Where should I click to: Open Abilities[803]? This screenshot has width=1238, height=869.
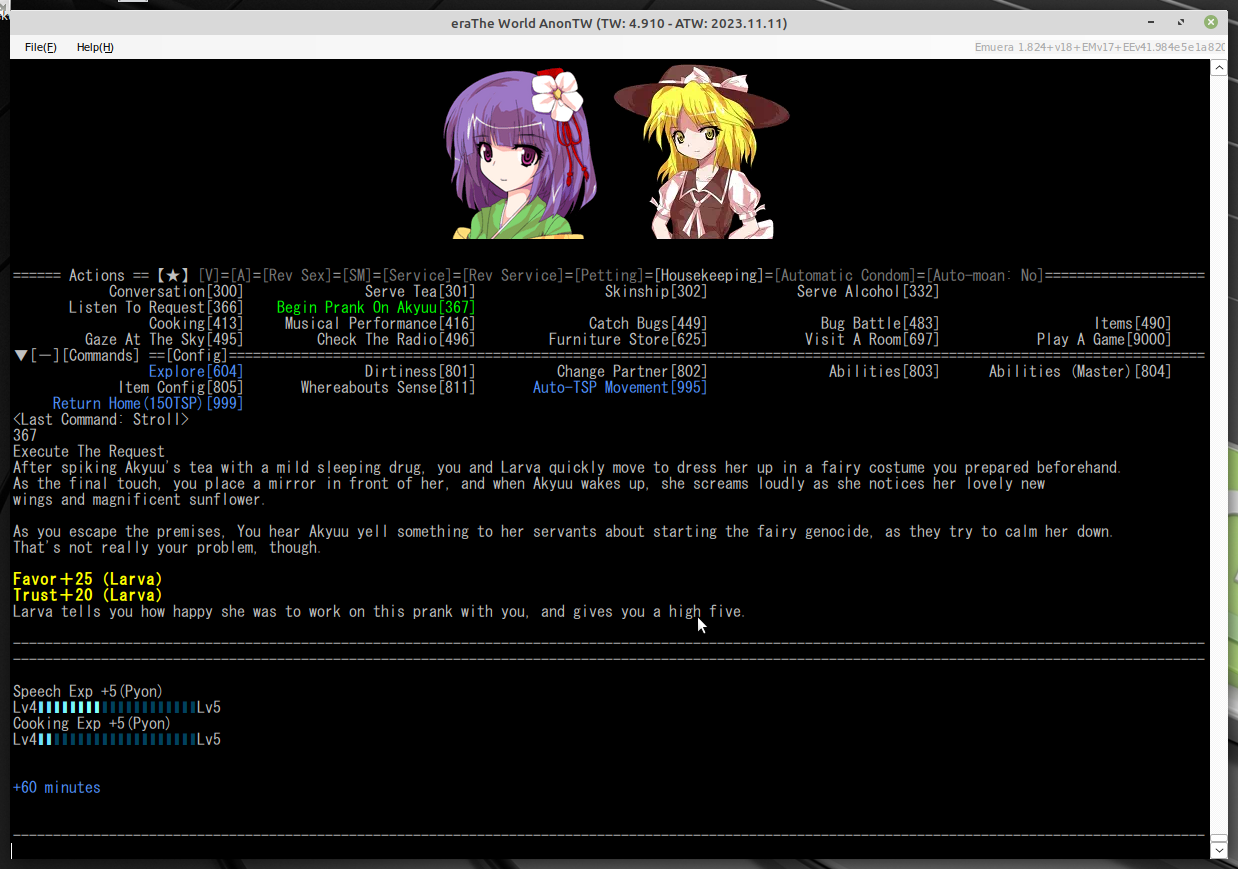[x=884, y=372]
